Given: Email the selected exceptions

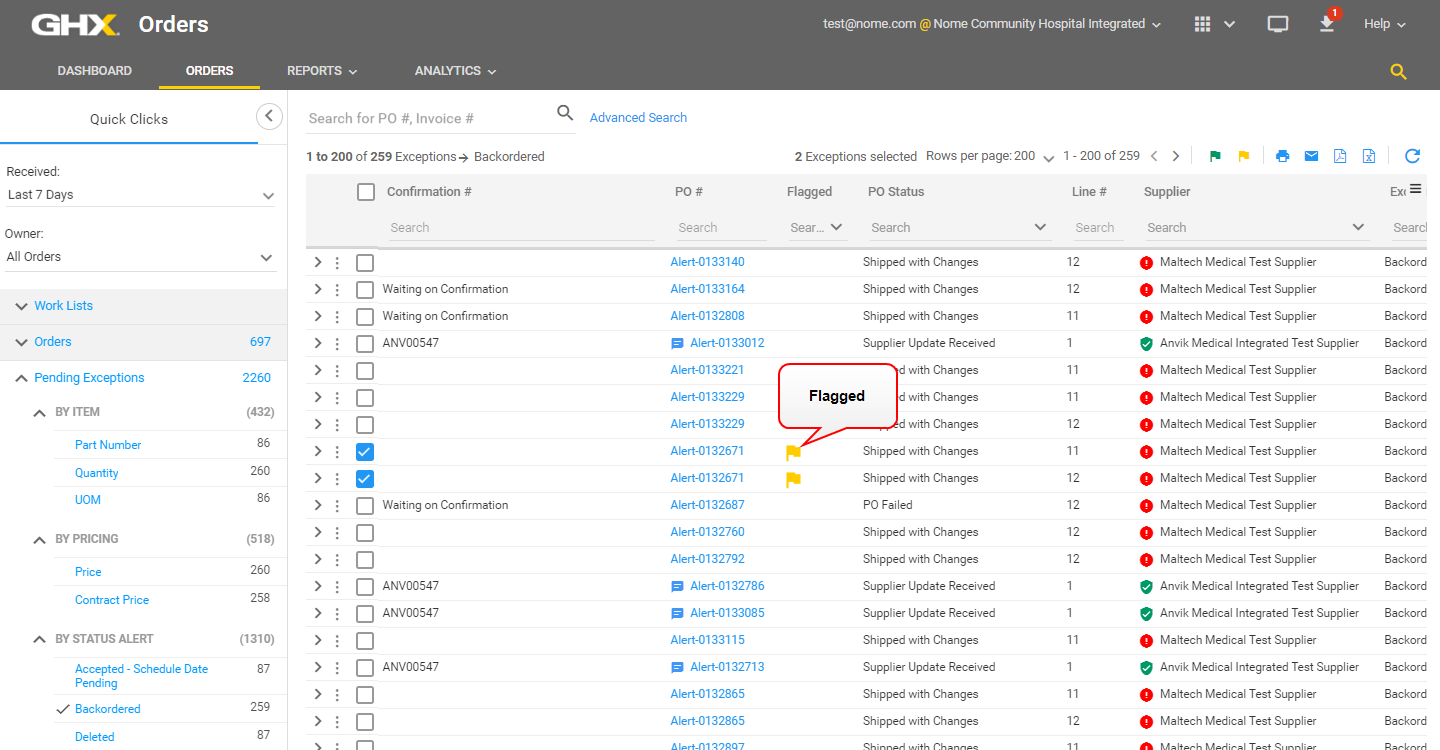Looking at the screenshot, I should point(1311,156).
